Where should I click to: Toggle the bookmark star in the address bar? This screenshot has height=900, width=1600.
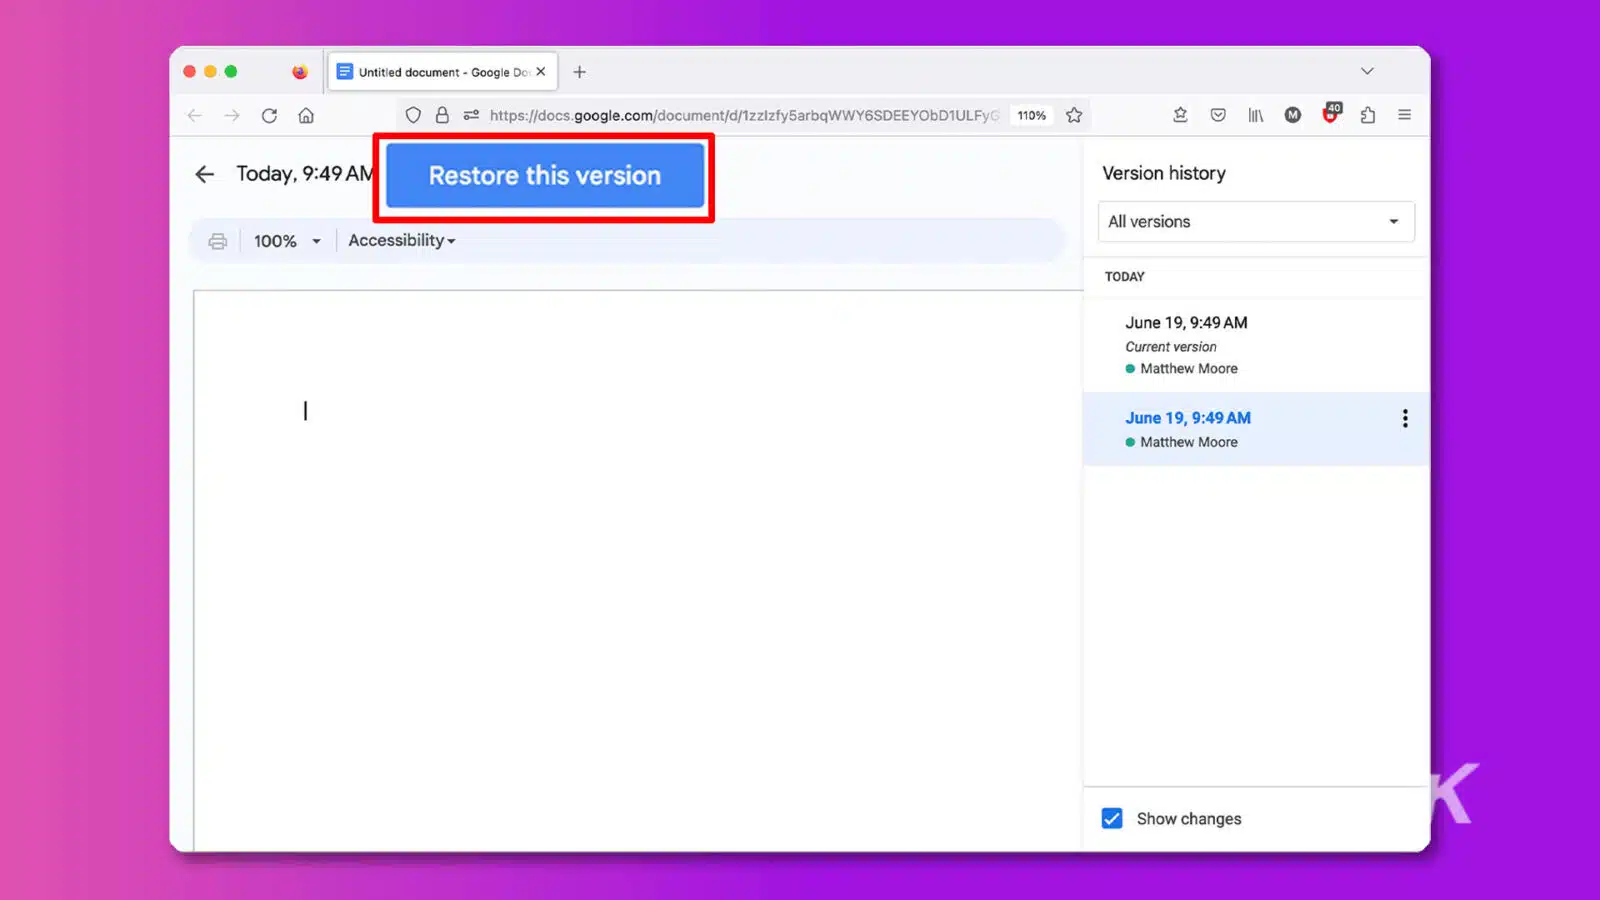(1074, 115)
